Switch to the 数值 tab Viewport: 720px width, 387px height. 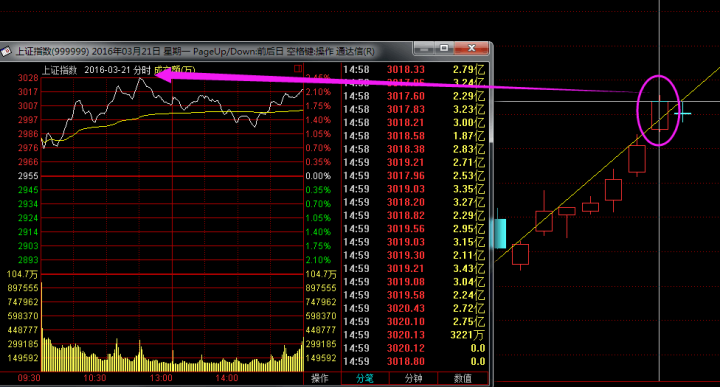coord(462,378)
